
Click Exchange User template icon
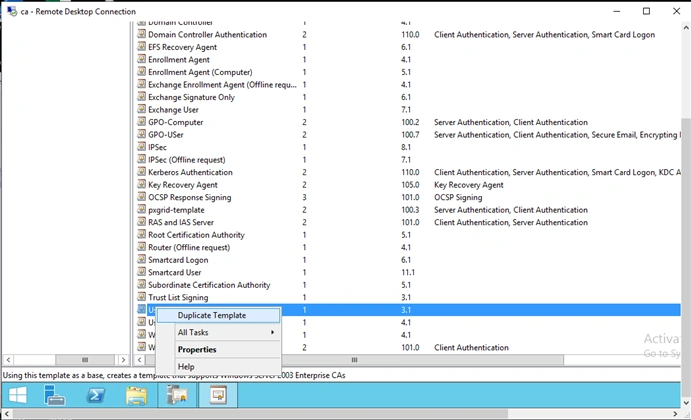(x=141, y=109)
